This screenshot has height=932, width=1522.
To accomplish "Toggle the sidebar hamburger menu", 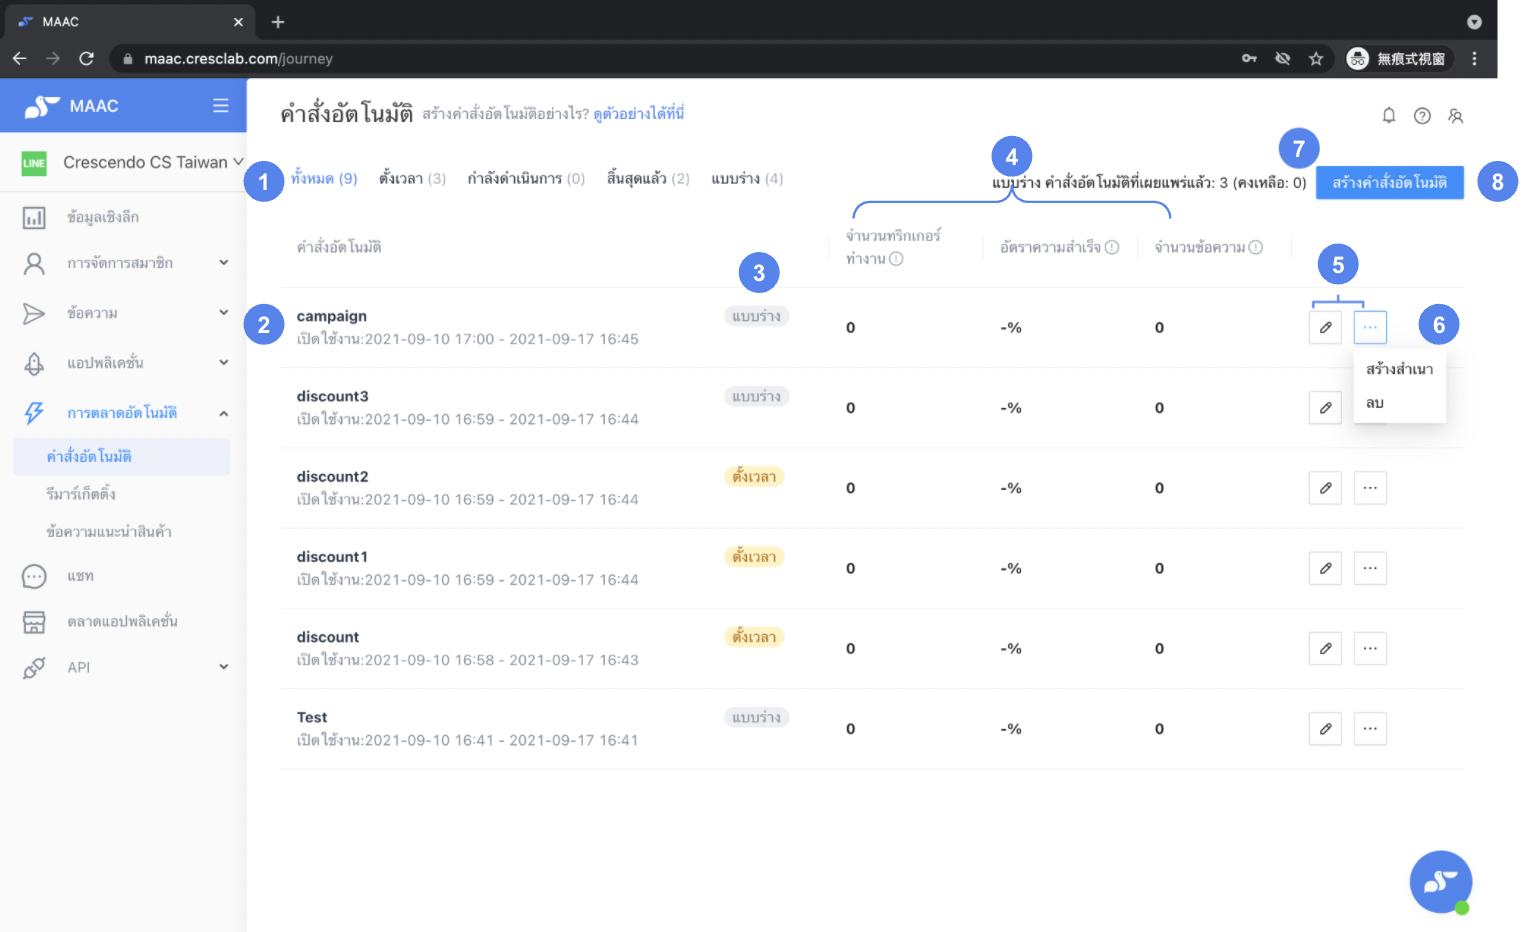I will tap(220, 106).
